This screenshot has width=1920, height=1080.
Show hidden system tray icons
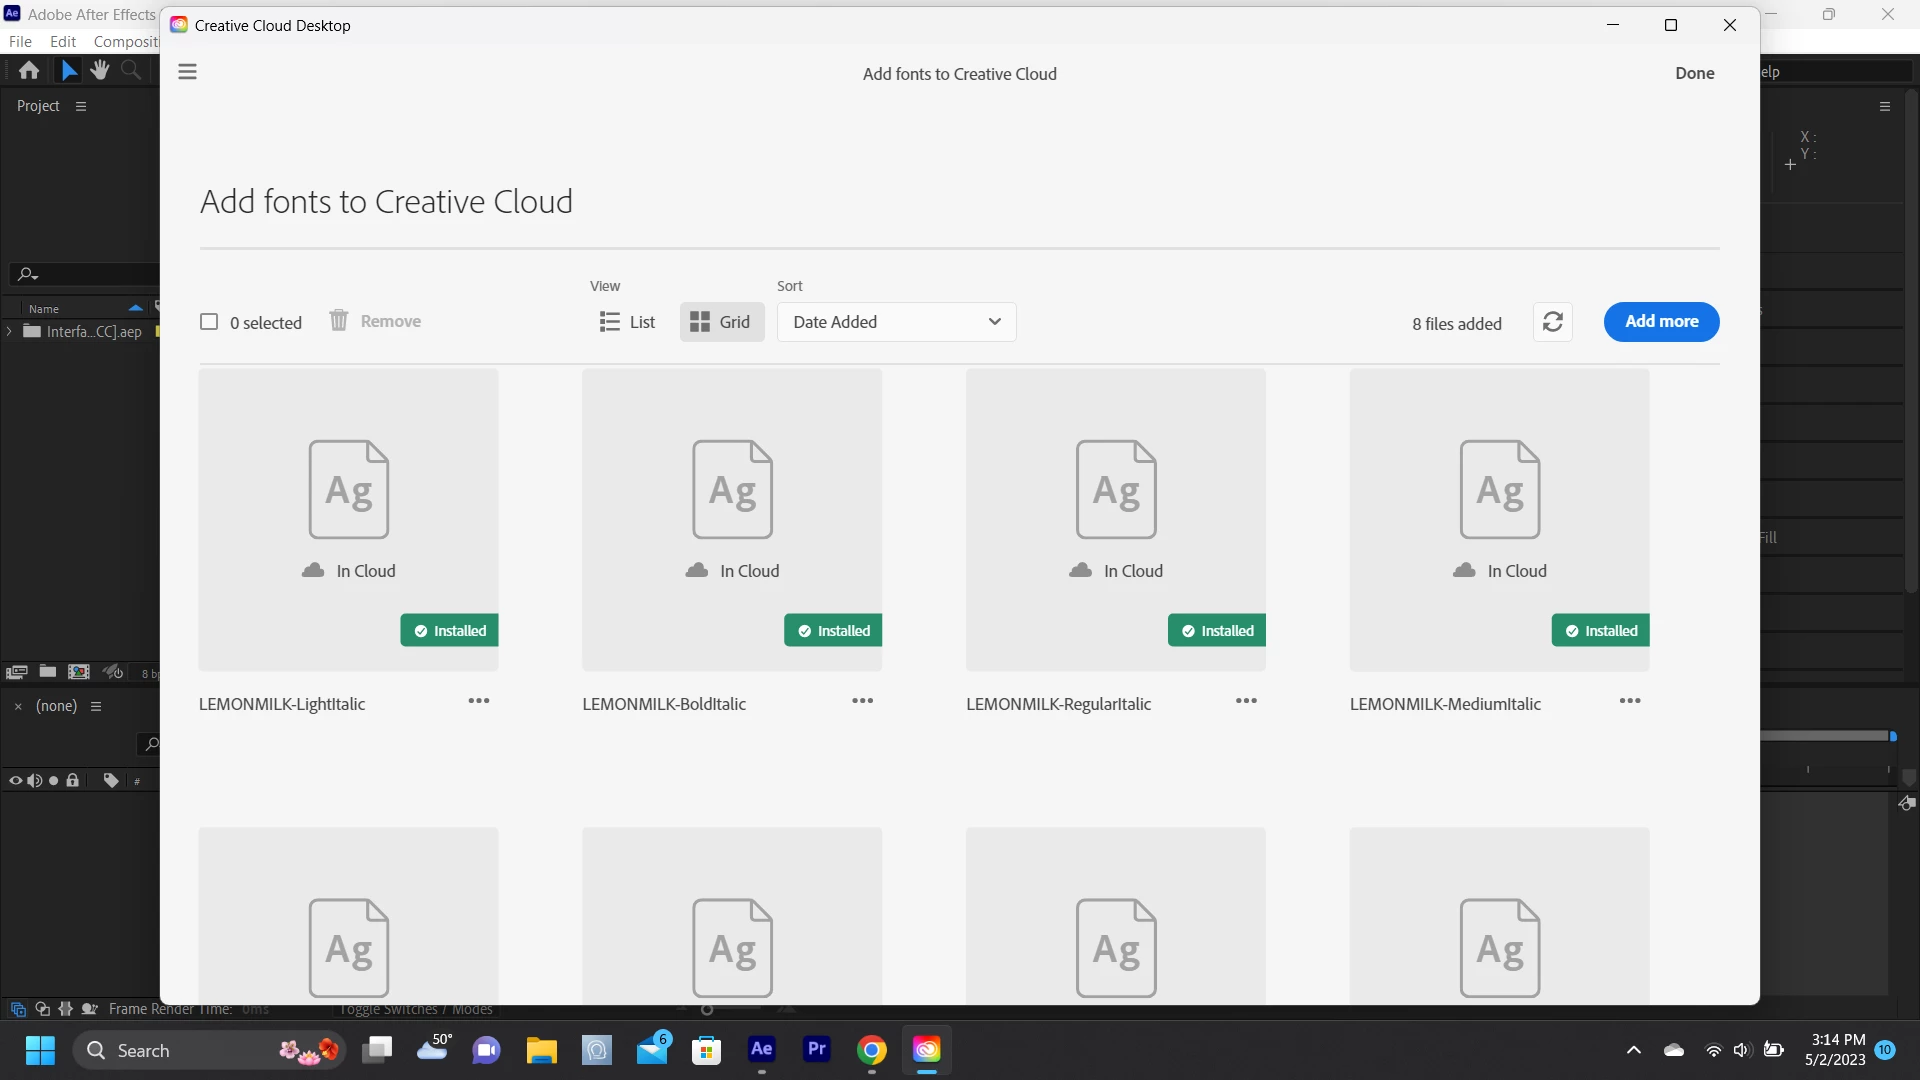[1633, 1050]
